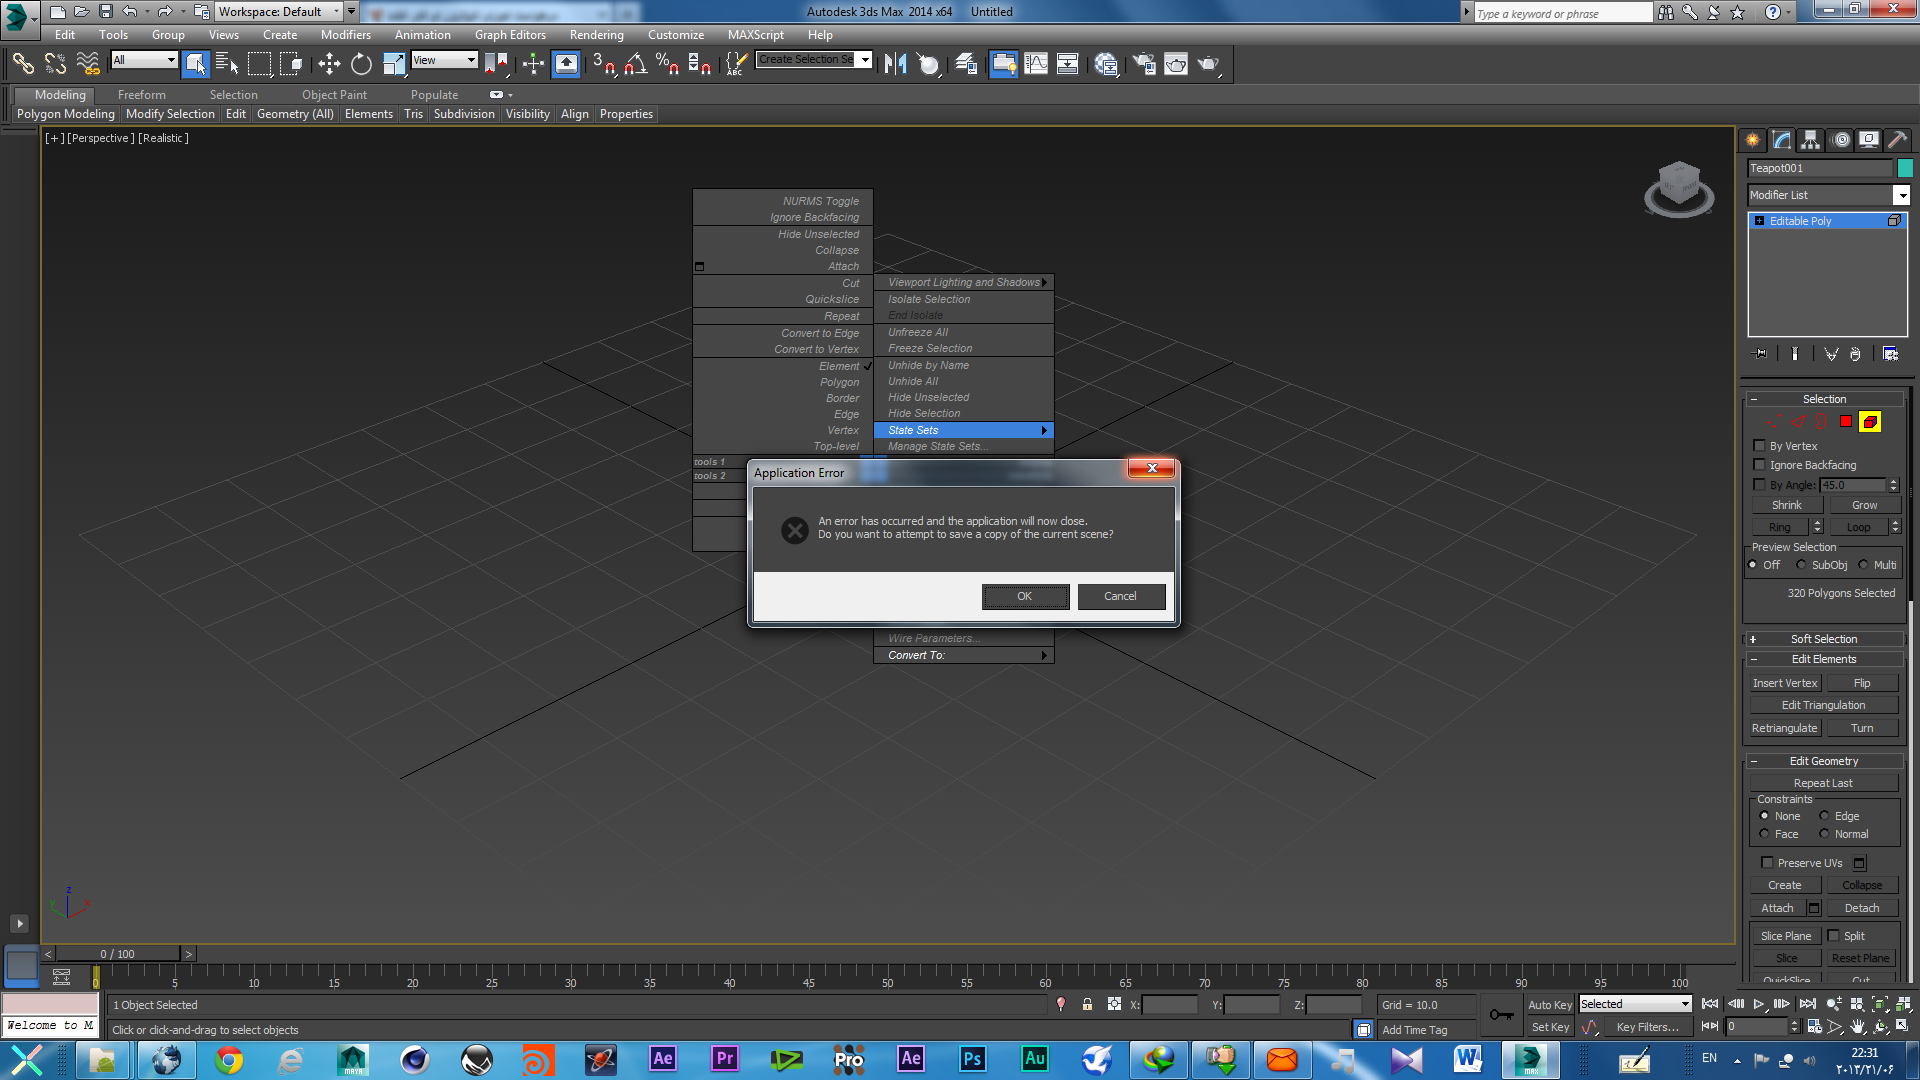The height and width of the screenshot is (1080, 1920).
Task: Click OK in the Application Error dialog
Action: click(1025, 596)
